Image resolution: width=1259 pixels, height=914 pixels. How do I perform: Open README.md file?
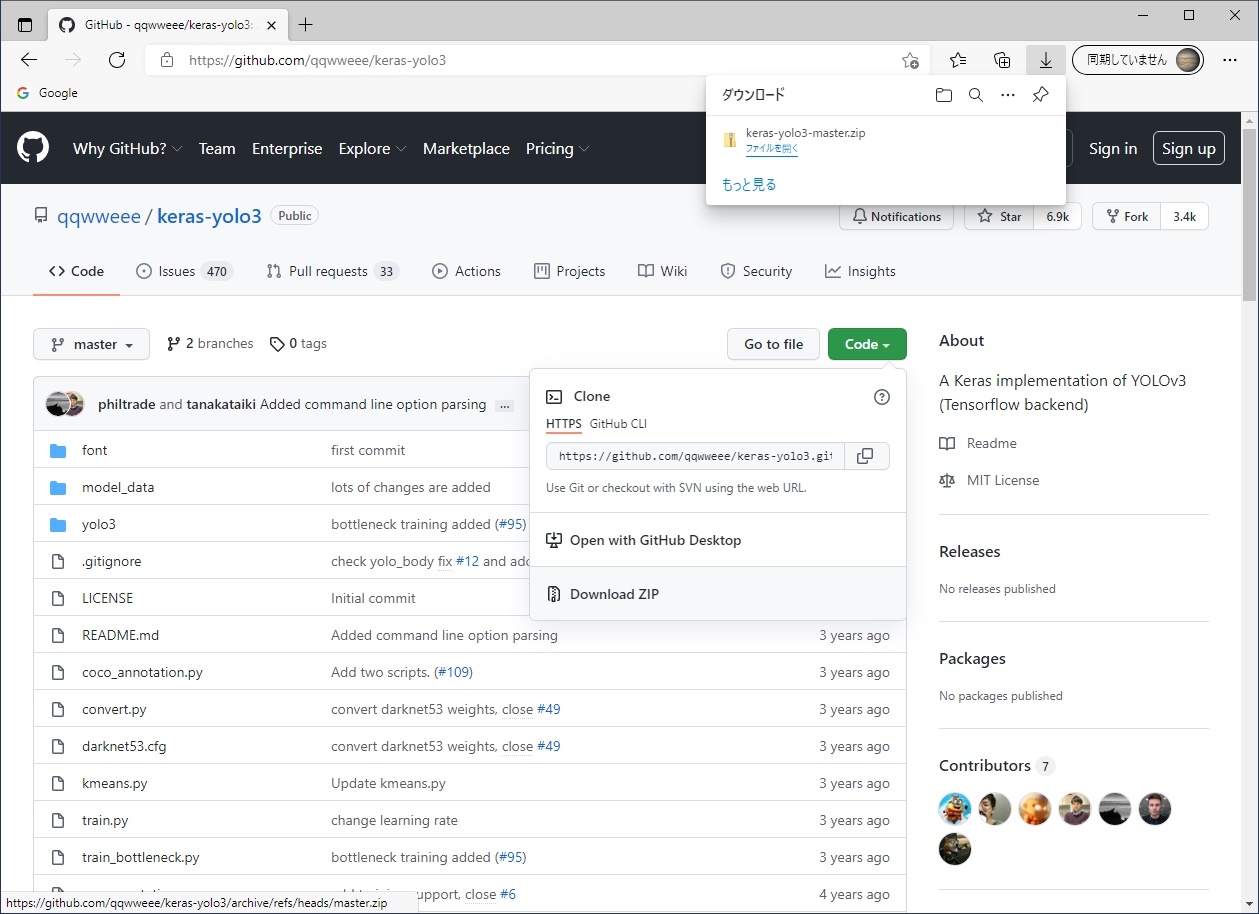[120, 635]
